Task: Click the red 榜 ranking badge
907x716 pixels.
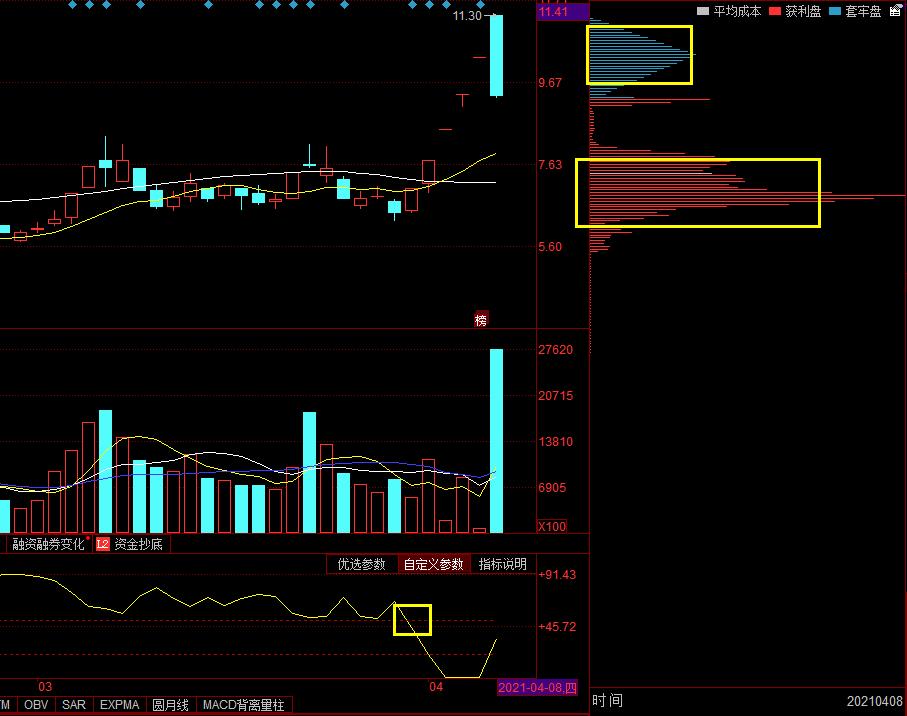Action: click(481, 320)
